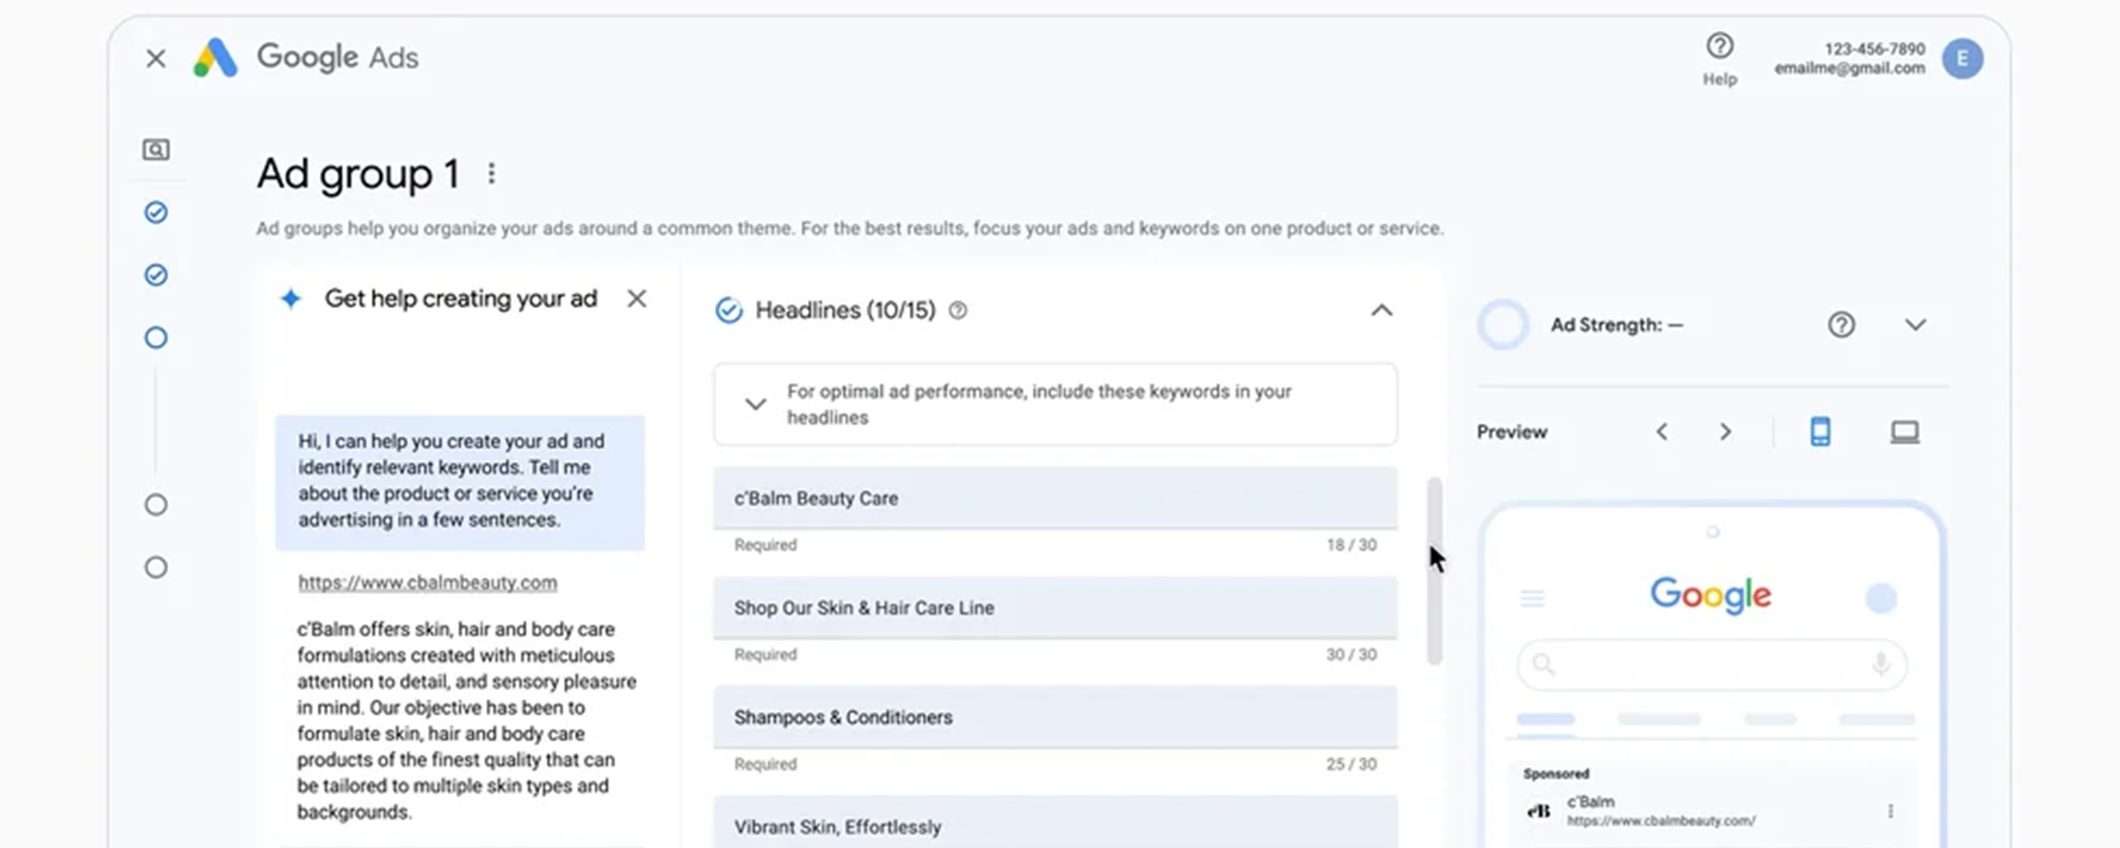The height and width of the screenshot is (848, 2120).
Task: Click the headlines list vertical scrollbar
Action: (x=1434, y=570)
